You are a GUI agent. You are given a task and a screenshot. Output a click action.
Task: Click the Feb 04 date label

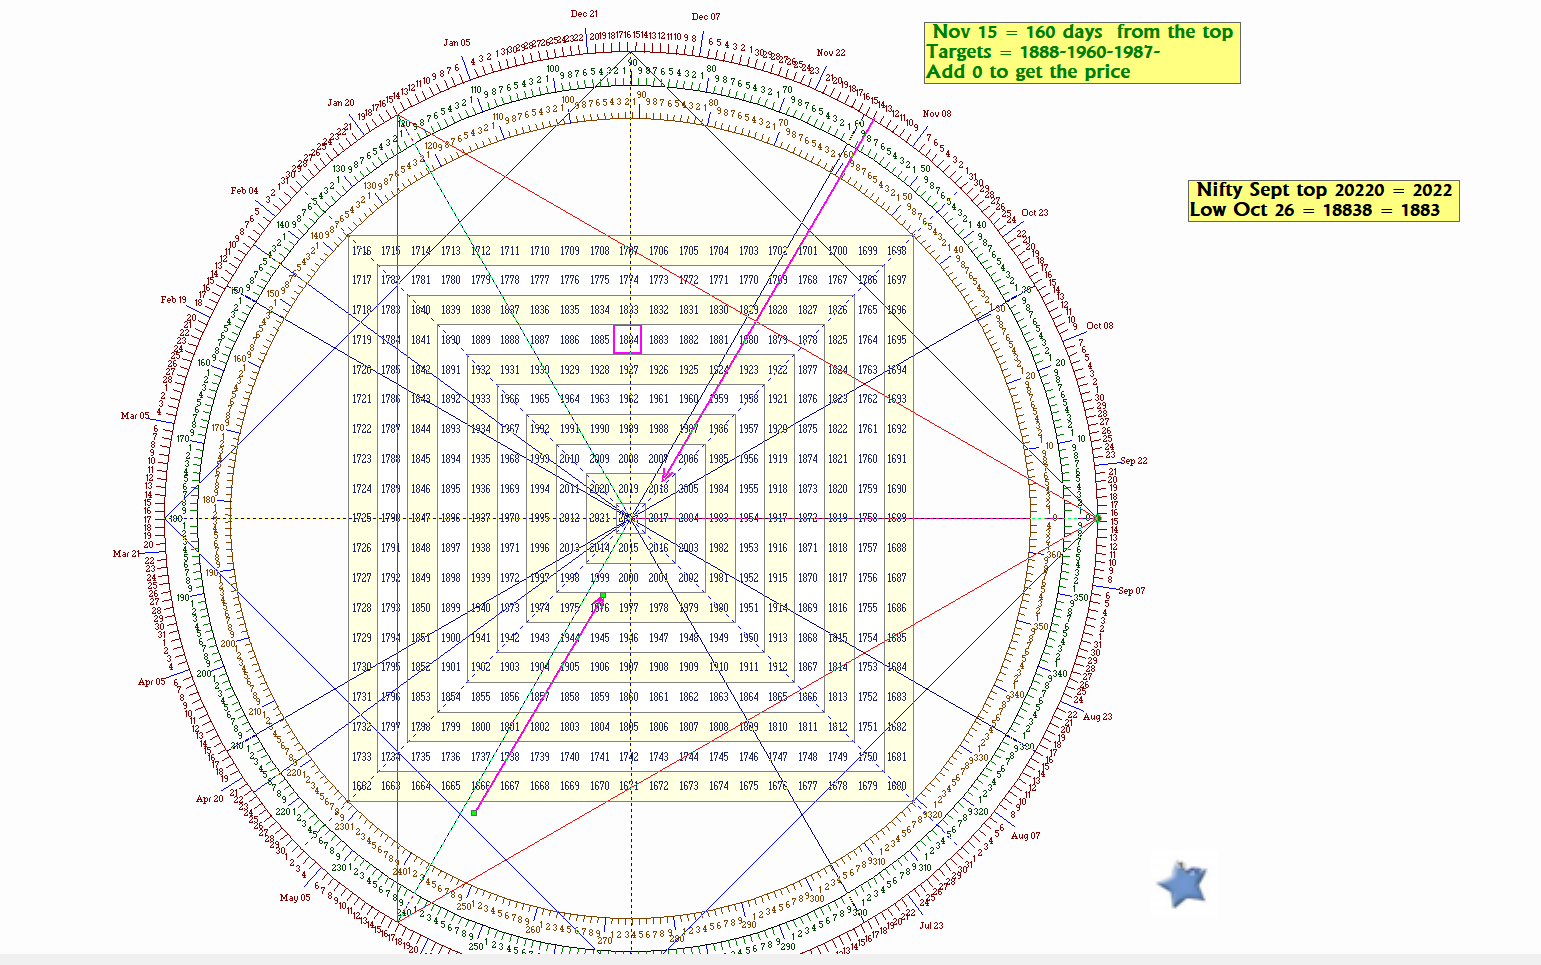245,191
